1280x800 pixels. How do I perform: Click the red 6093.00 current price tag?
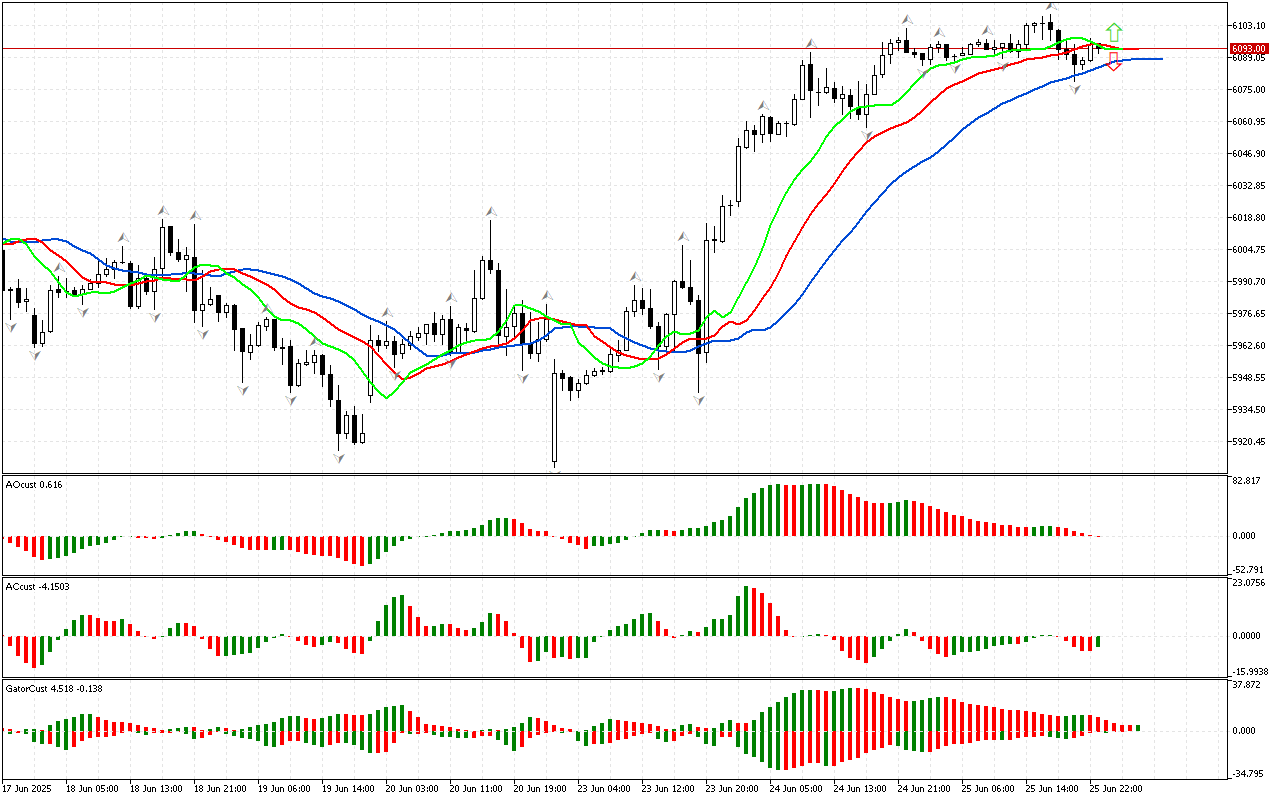(x=1248, y=48)
